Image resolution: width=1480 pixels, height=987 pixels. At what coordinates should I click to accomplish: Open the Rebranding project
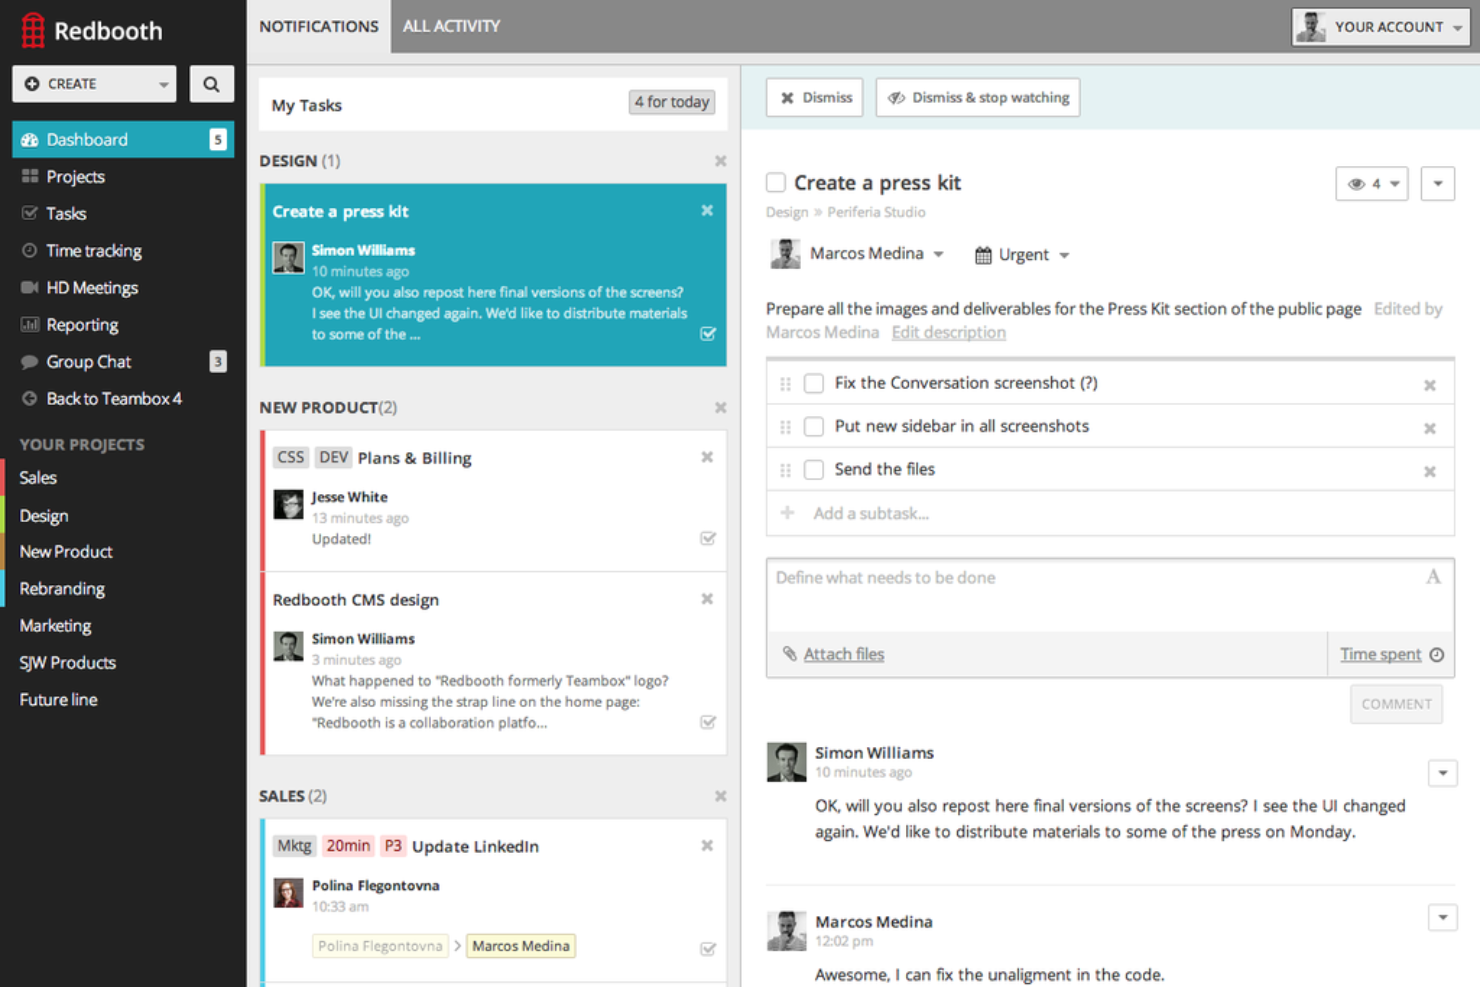click(62, 589)
